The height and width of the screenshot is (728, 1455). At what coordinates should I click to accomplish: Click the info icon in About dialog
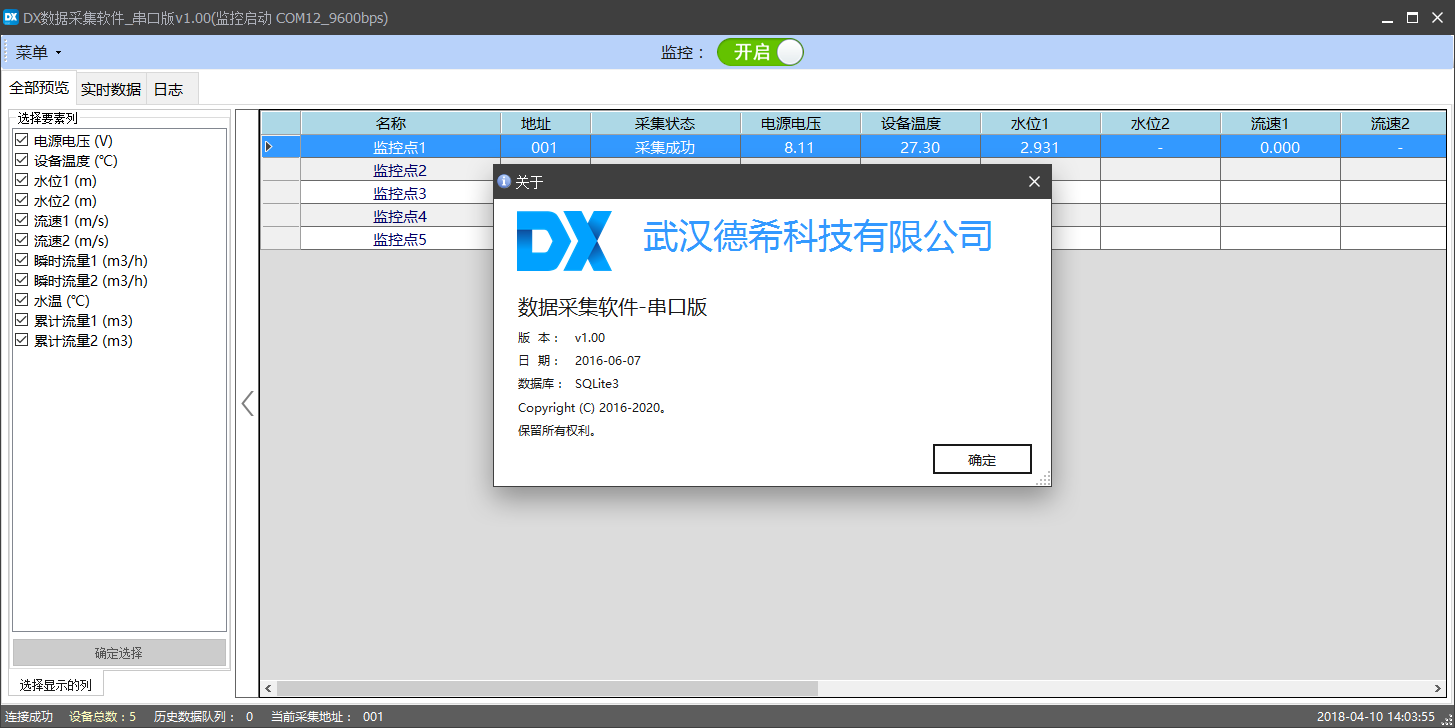pos(504,182)
